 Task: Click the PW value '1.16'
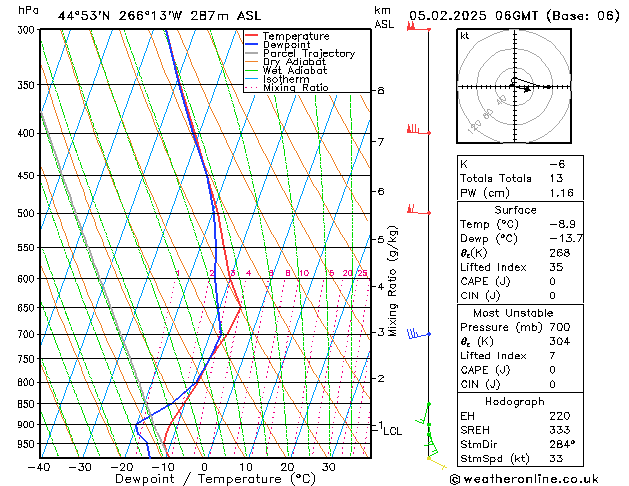coord(561,193)
